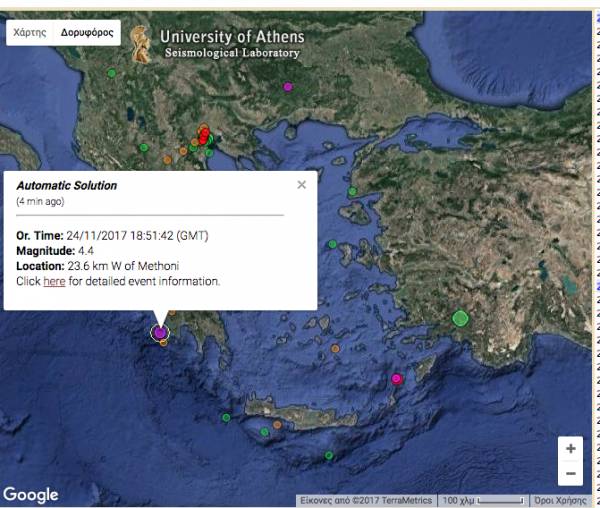Select the small orange marker below the purple Methoni marker
The height and width of the screenshot is (508, 600).
[163, 343]
